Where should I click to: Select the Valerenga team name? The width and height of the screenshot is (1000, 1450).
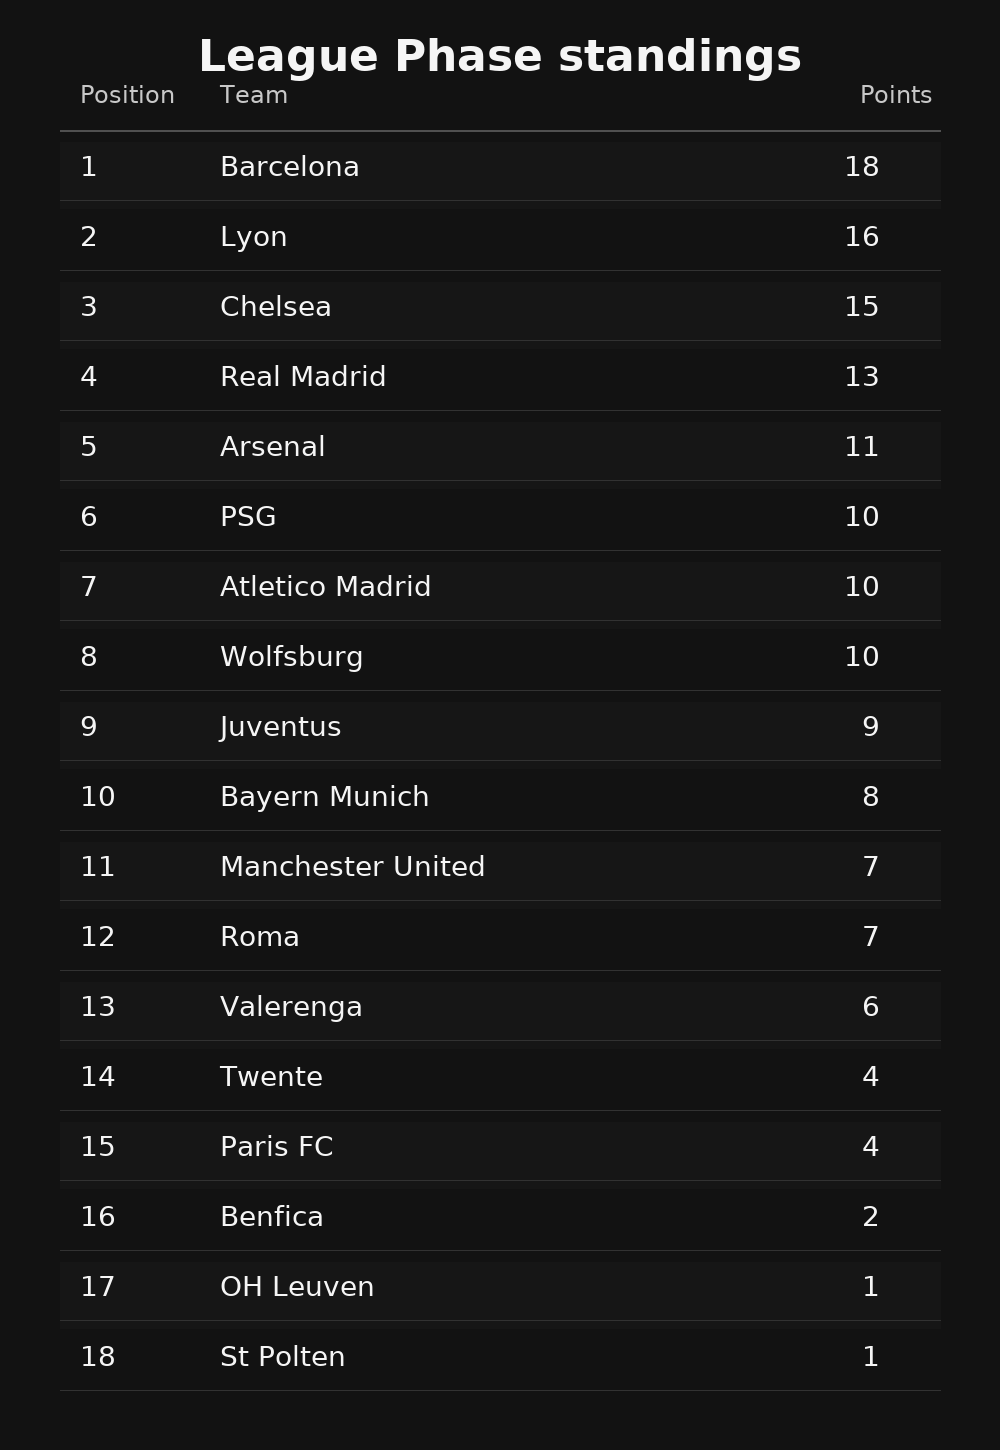point(291,1007)
